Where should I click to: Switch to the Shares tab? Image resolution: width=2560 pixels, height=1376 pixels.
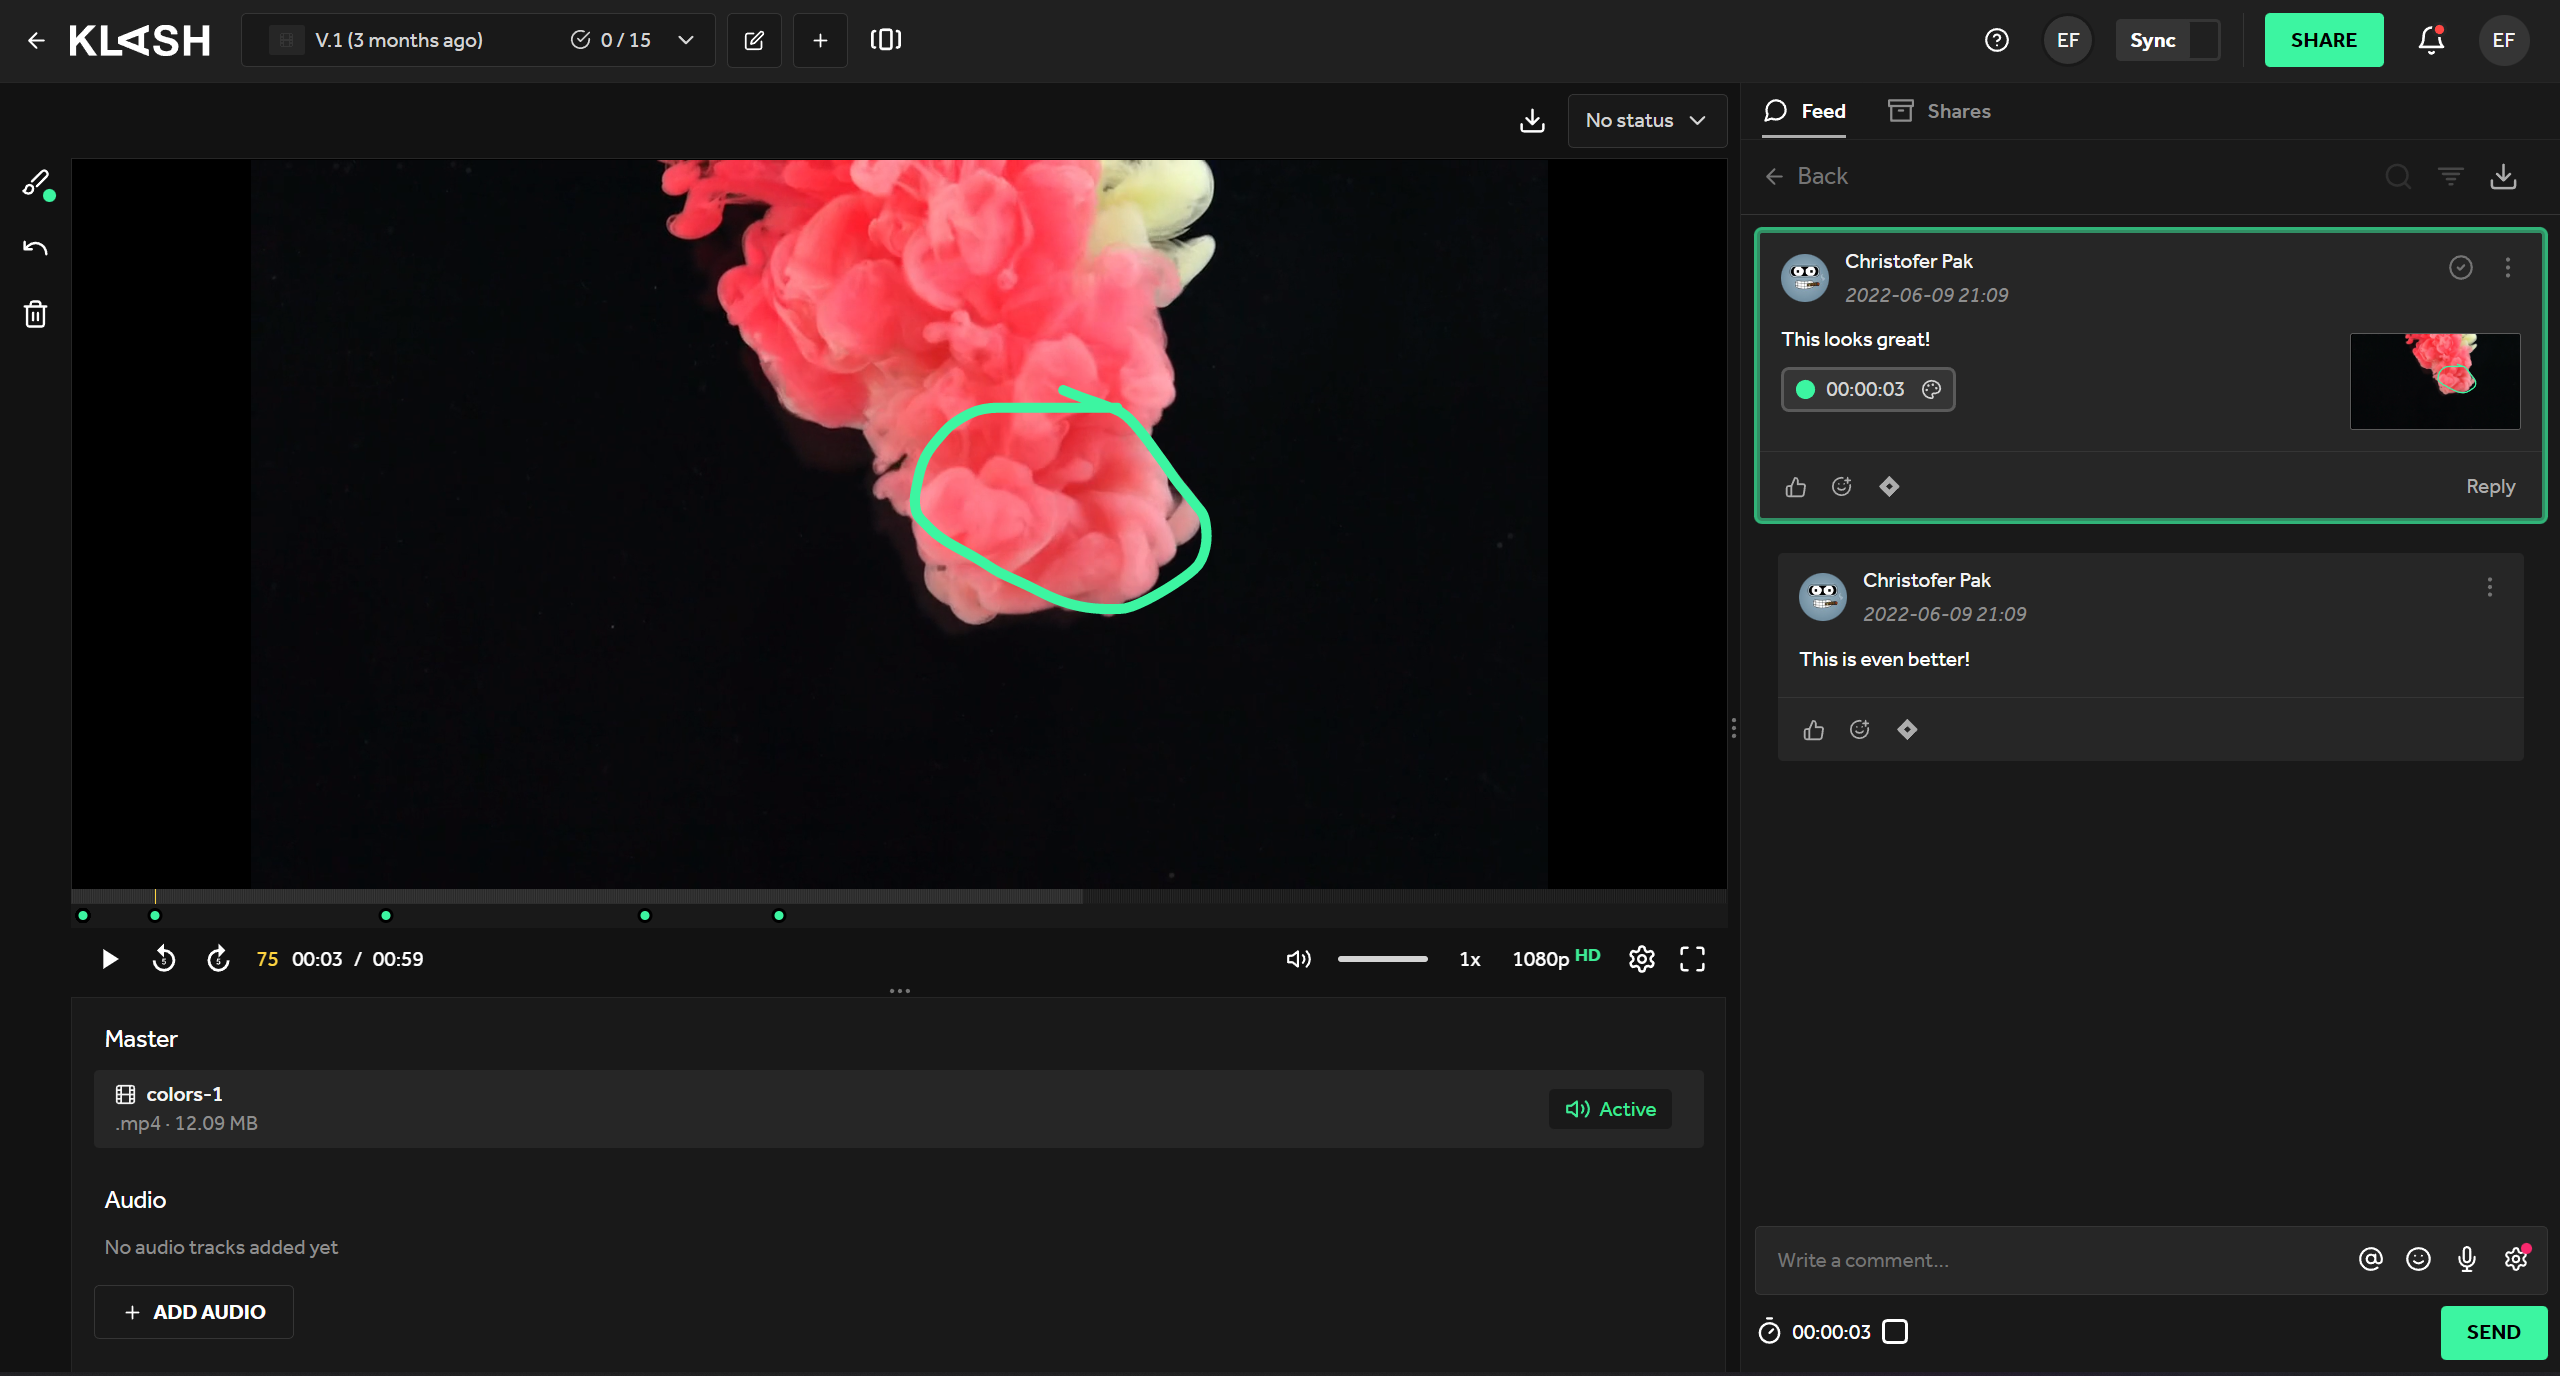click(1939, 111)
